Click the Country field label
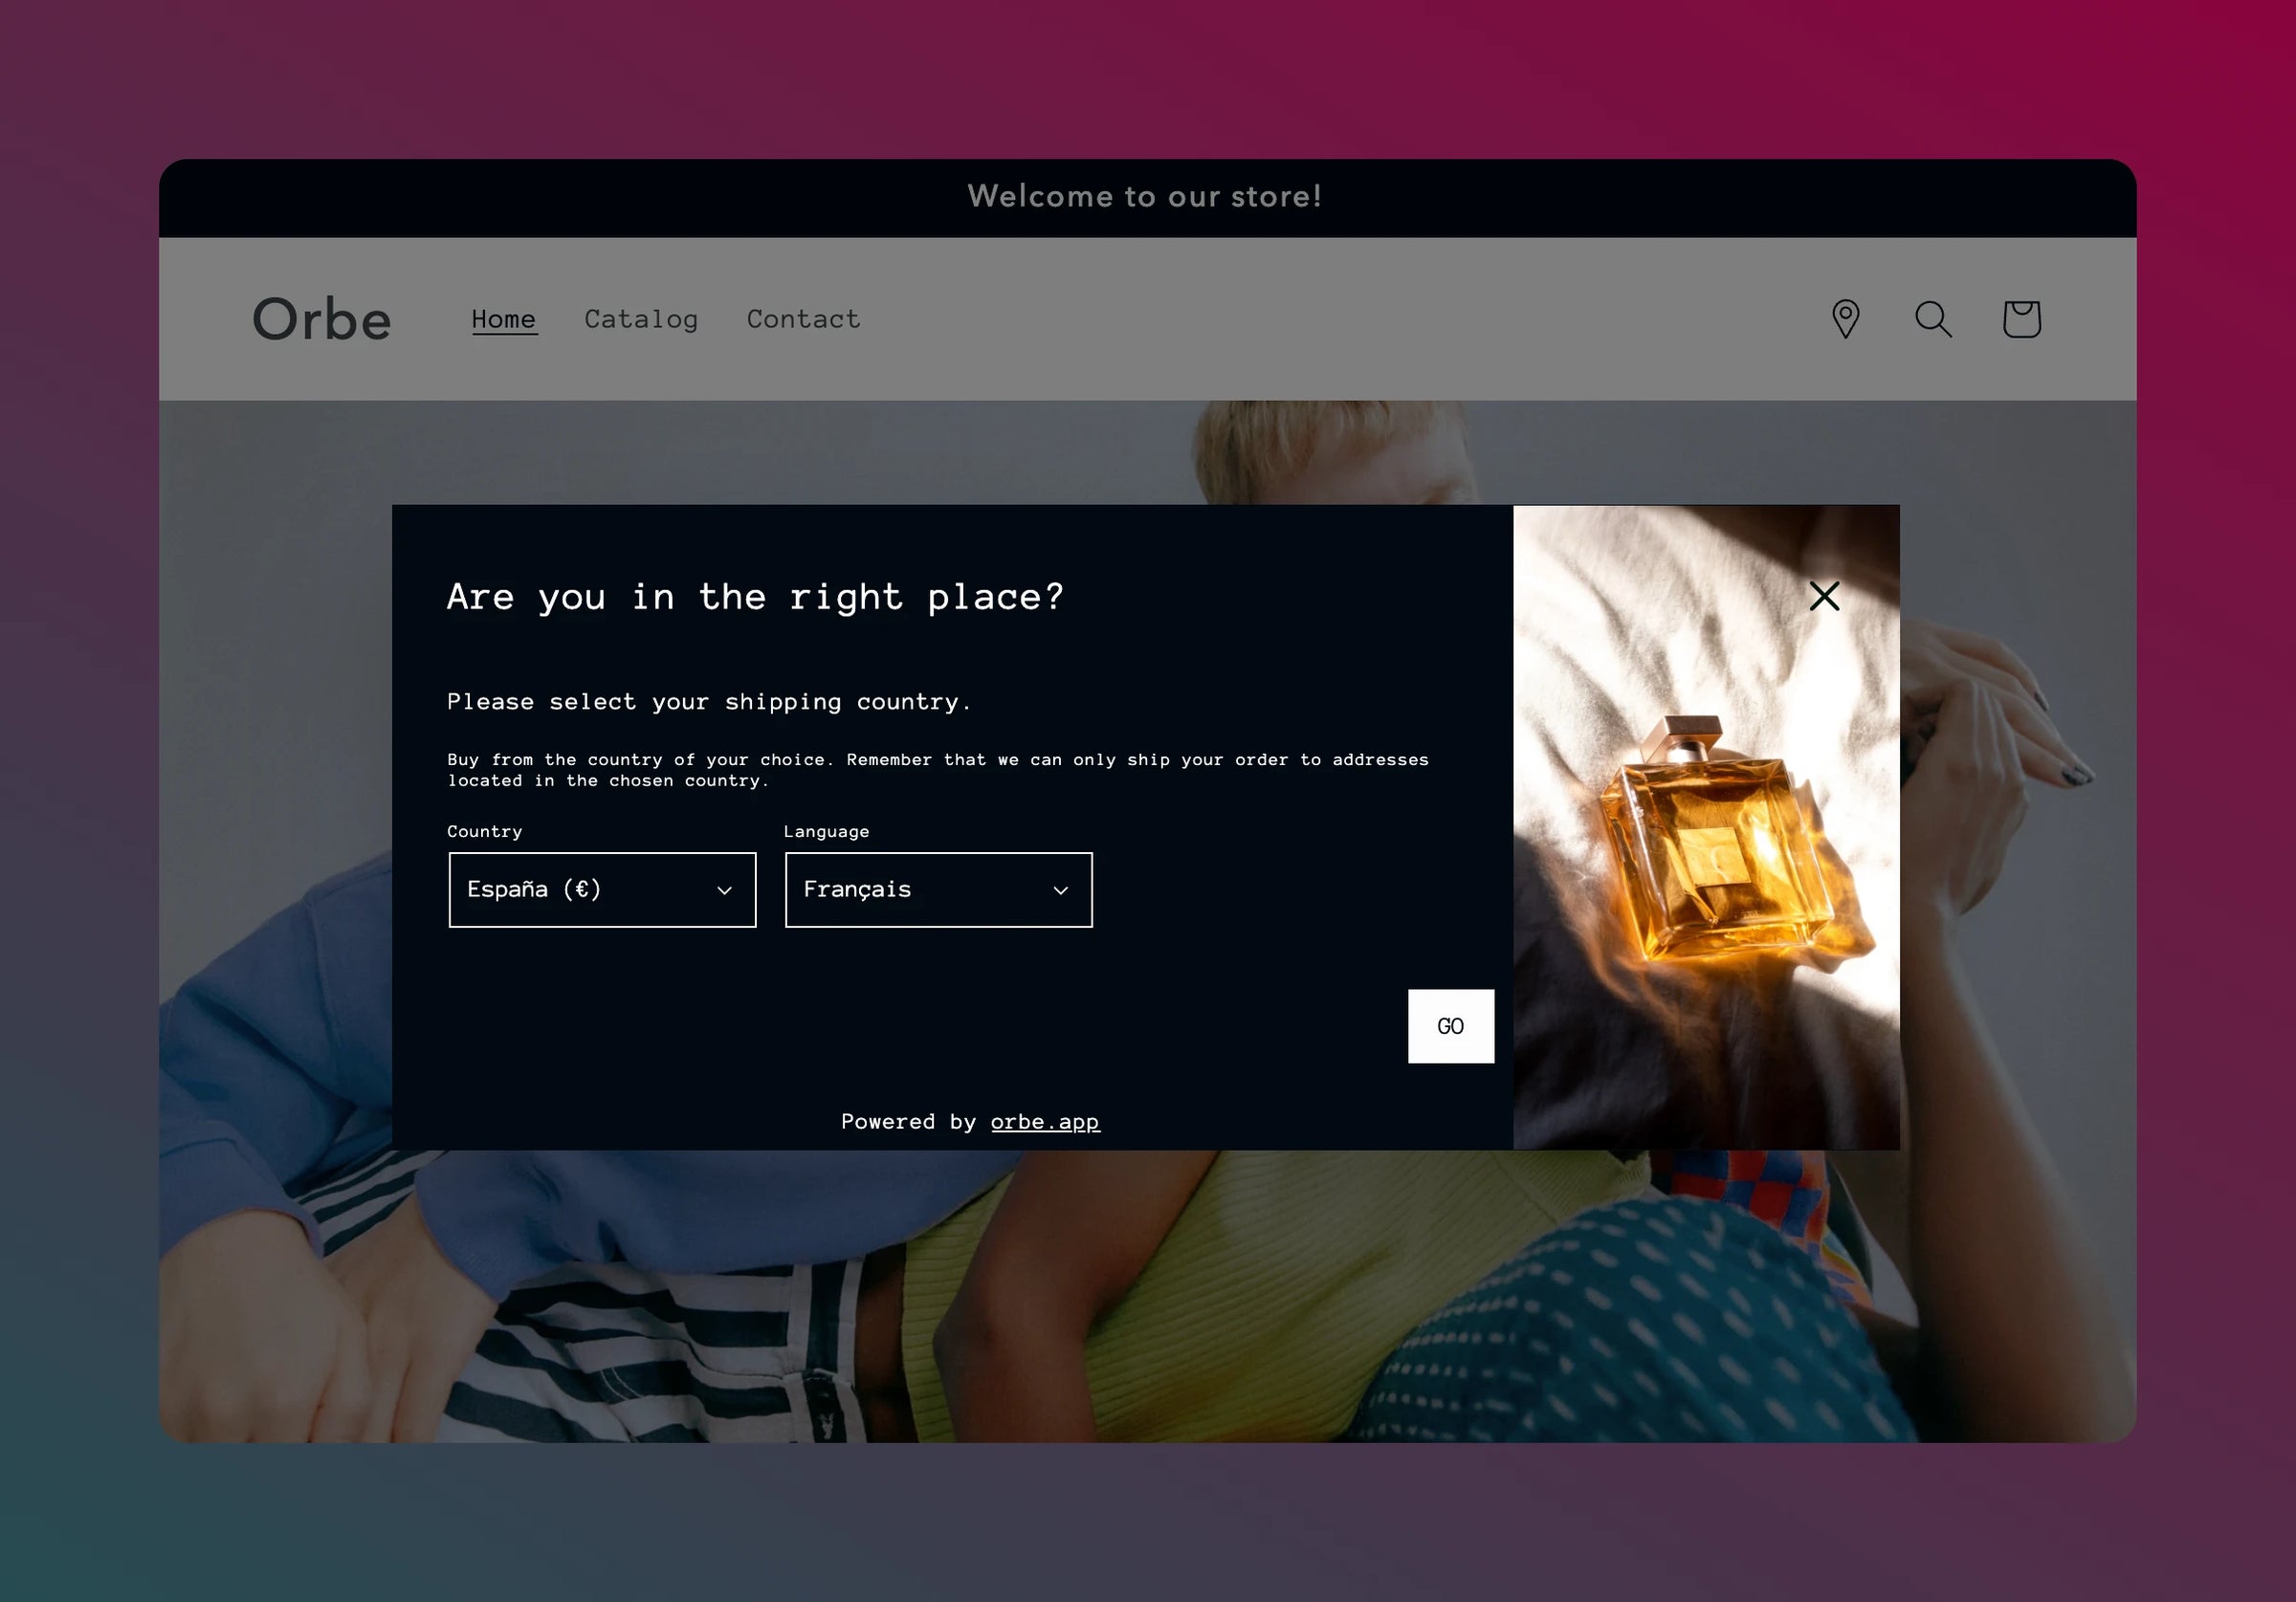This screenshot has width=2296, height=1602. coord(485,832)
